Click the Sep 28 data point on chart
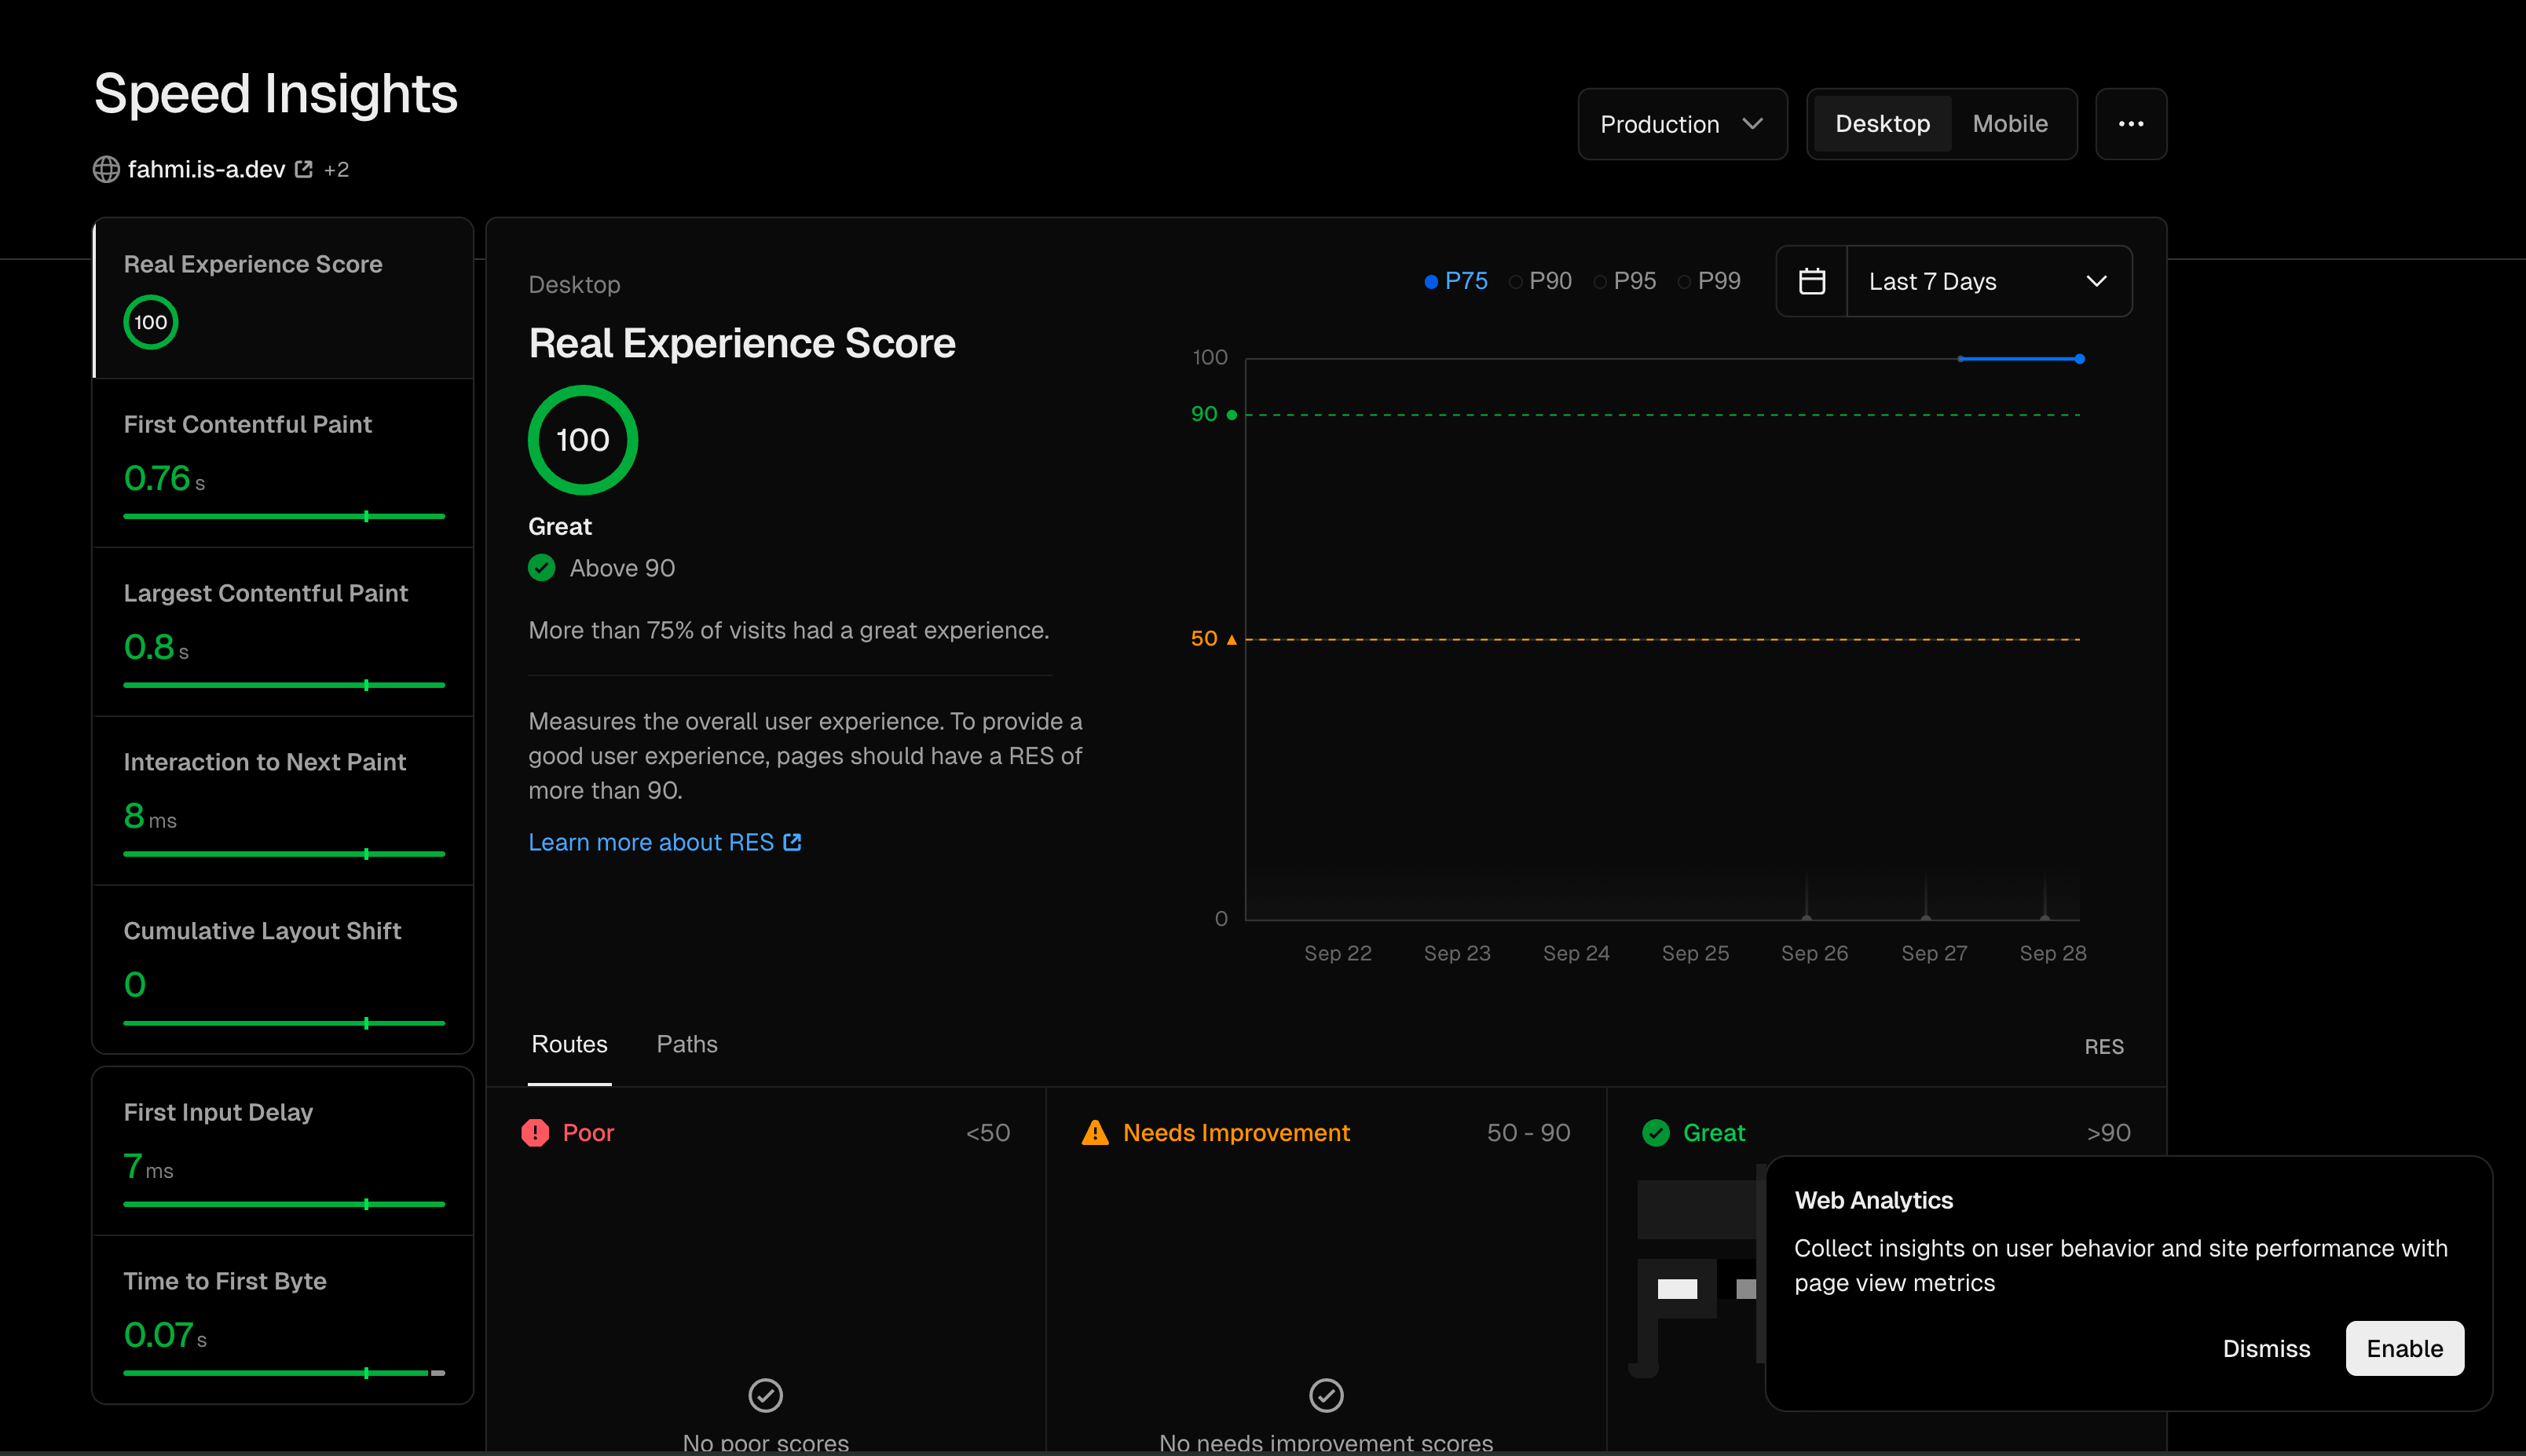The image size is (2526, 1456). [2079, 358]
